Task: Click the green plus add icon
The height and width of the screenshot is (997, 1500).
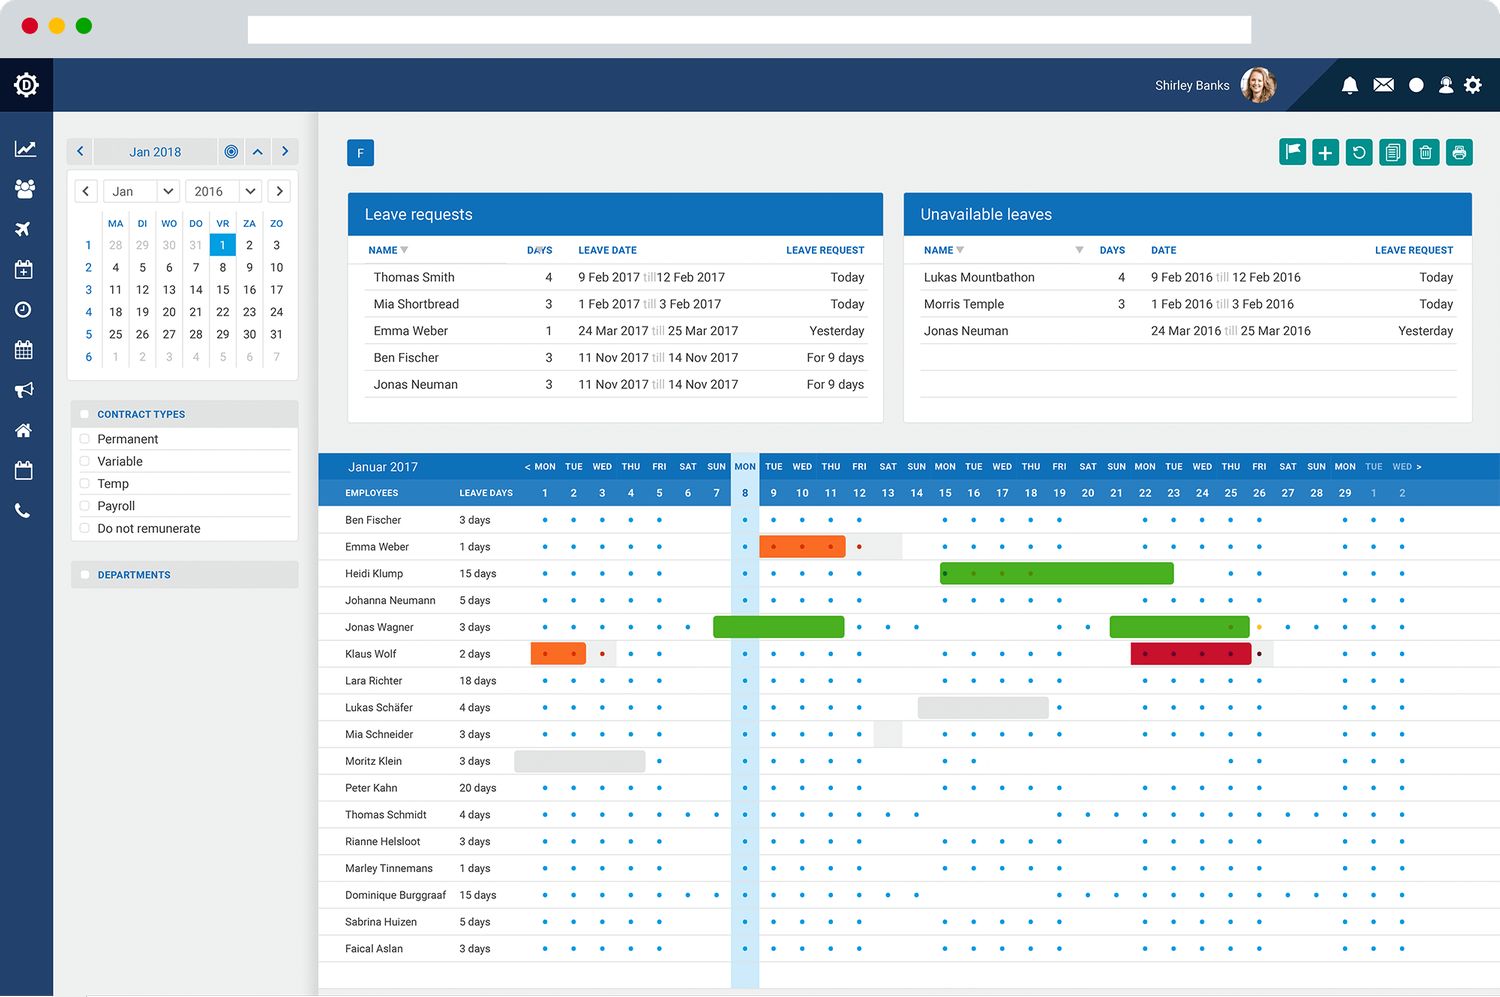Action: pos(1325,152)
